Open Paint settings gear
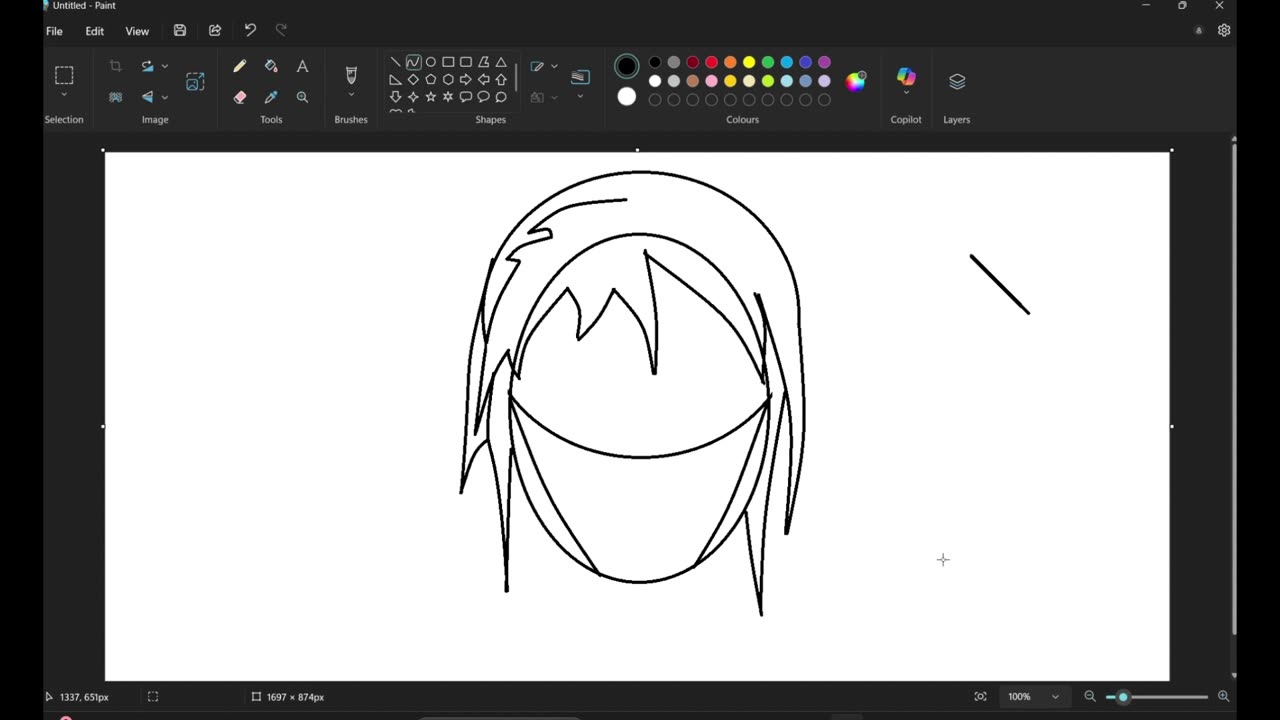This screenshot has width=1280, height=720. coord(1224,31)
